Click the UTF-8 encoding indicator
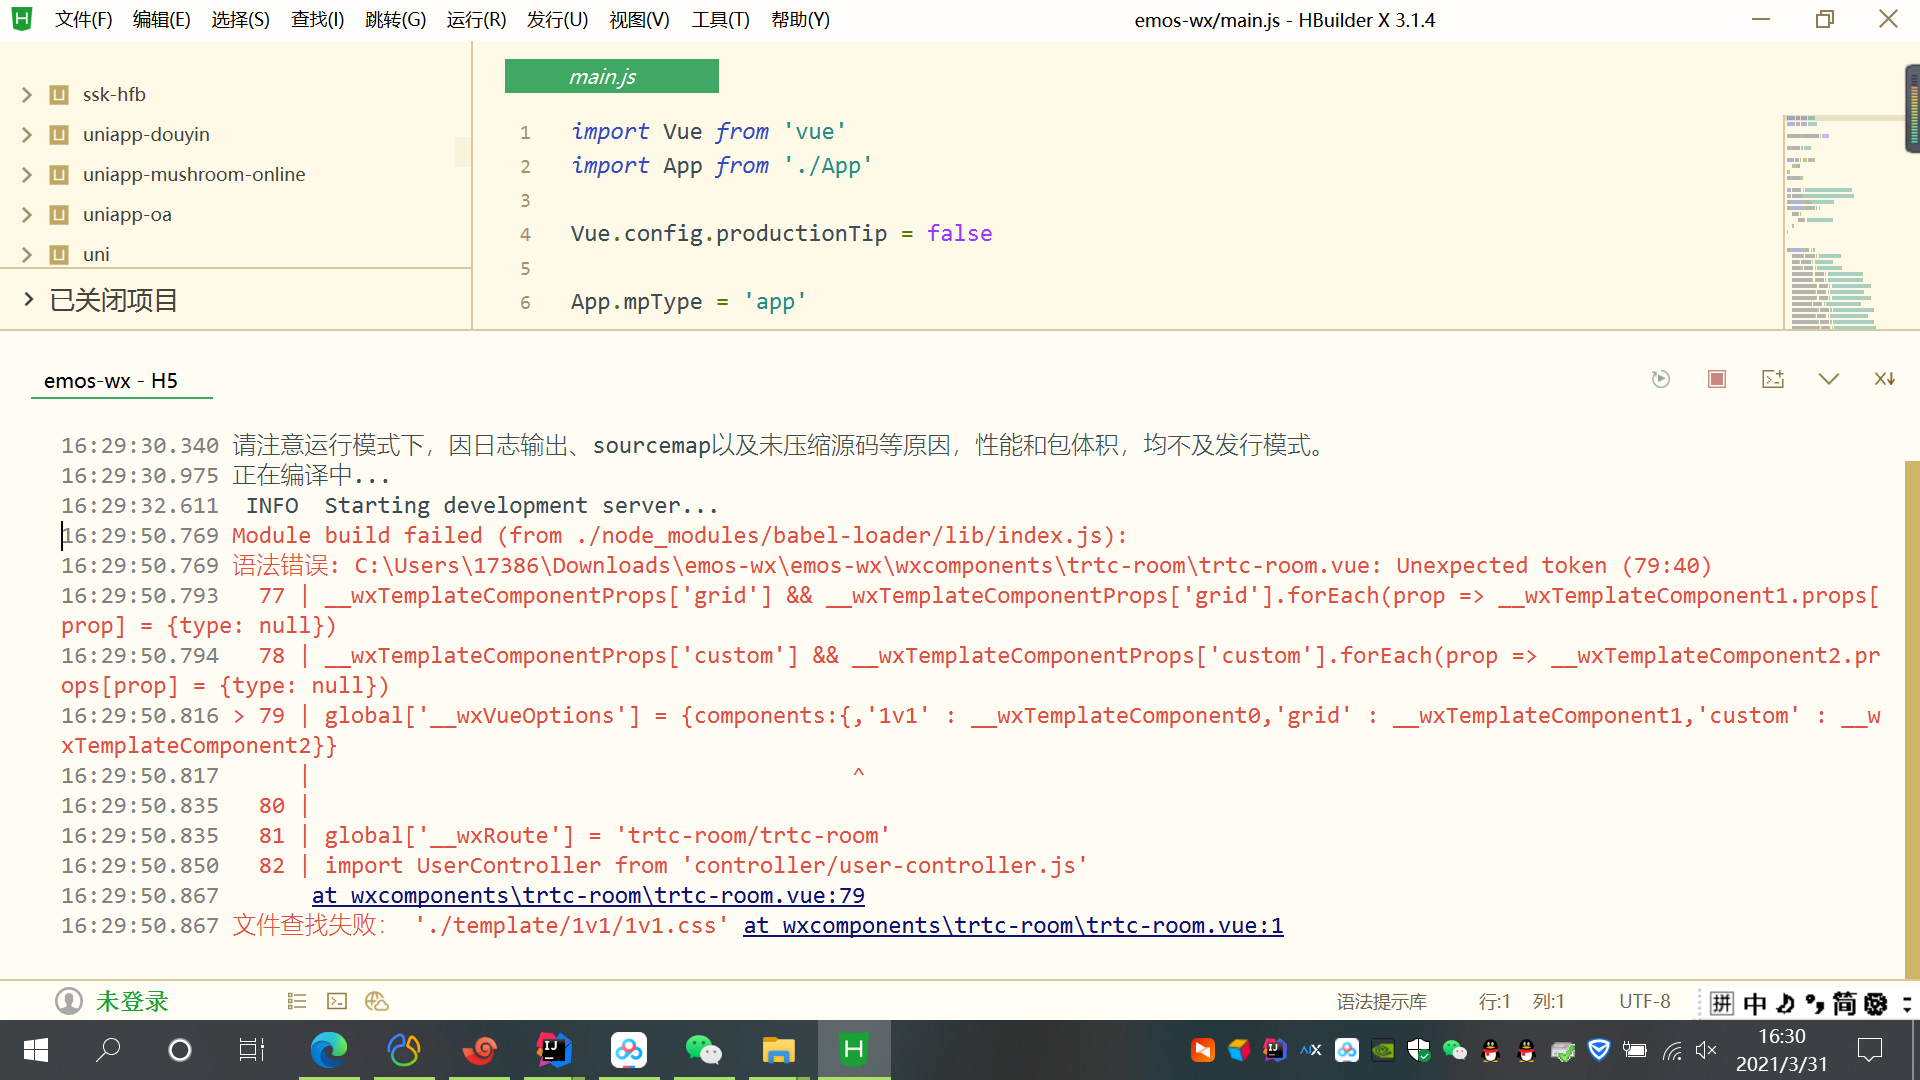Screen dimensions: 1920x1080 click(x=1645, y=1001)
